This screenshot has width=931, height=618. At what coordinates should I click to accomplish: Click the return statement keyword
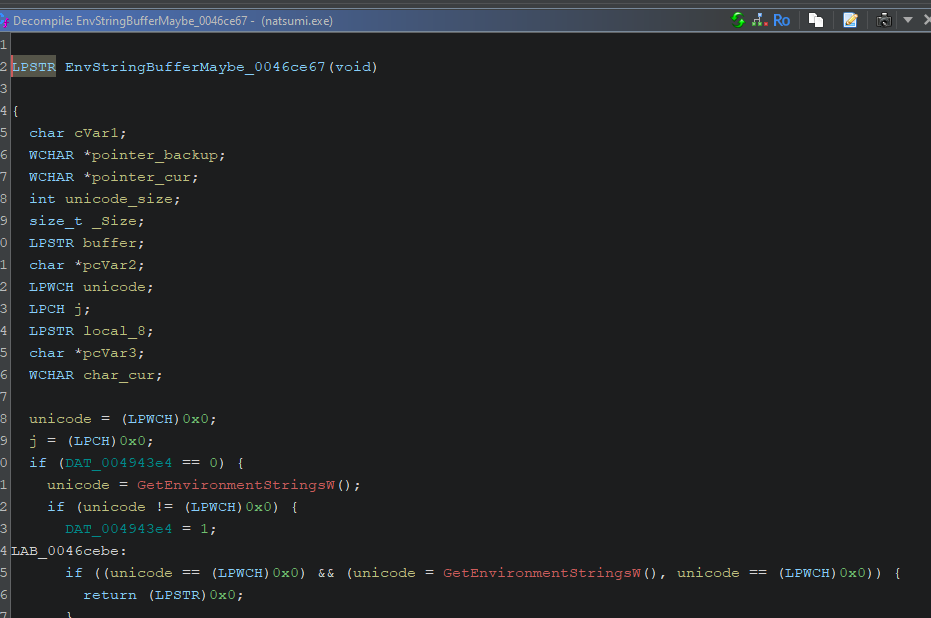(x=110, y=595)
